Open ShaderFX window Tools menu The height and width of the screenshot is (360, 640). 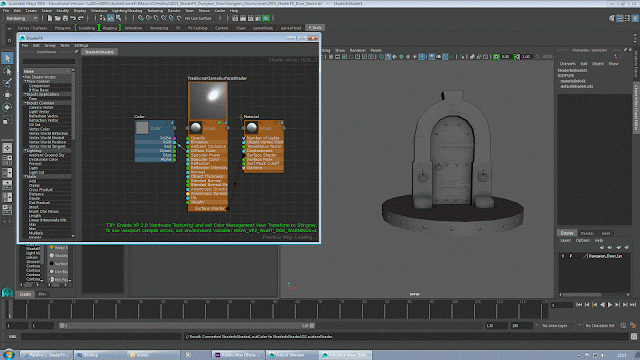pyautogui.click(x=65, y=45)
